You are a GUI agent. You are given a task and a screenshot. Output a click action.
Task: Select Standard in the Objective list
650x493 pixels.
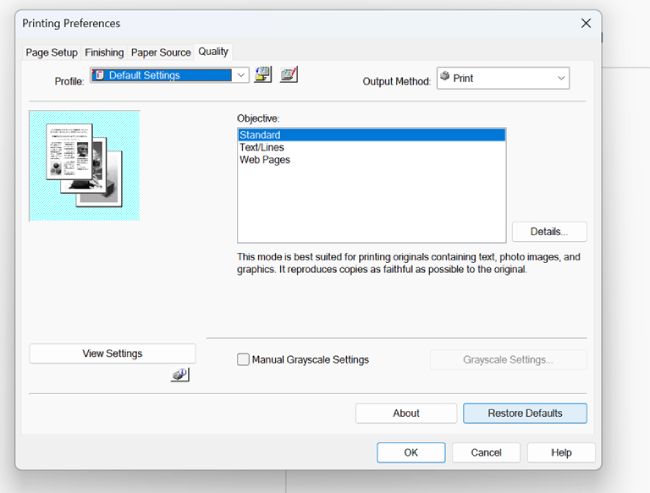coord(260,135)
